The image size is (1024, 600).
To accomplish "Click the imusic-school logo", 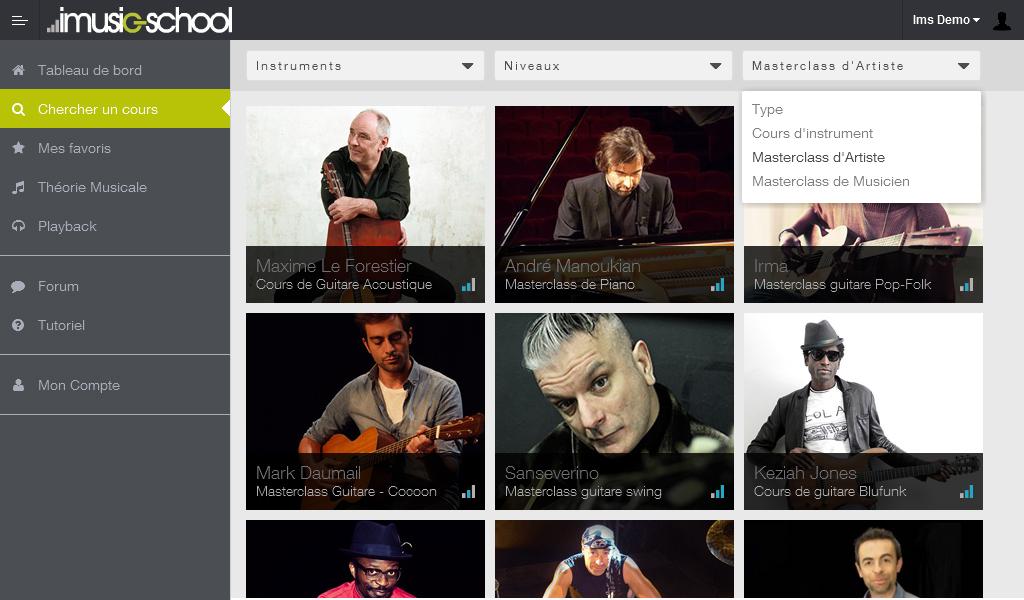I will pyautogui.click(x=140, y=20).
